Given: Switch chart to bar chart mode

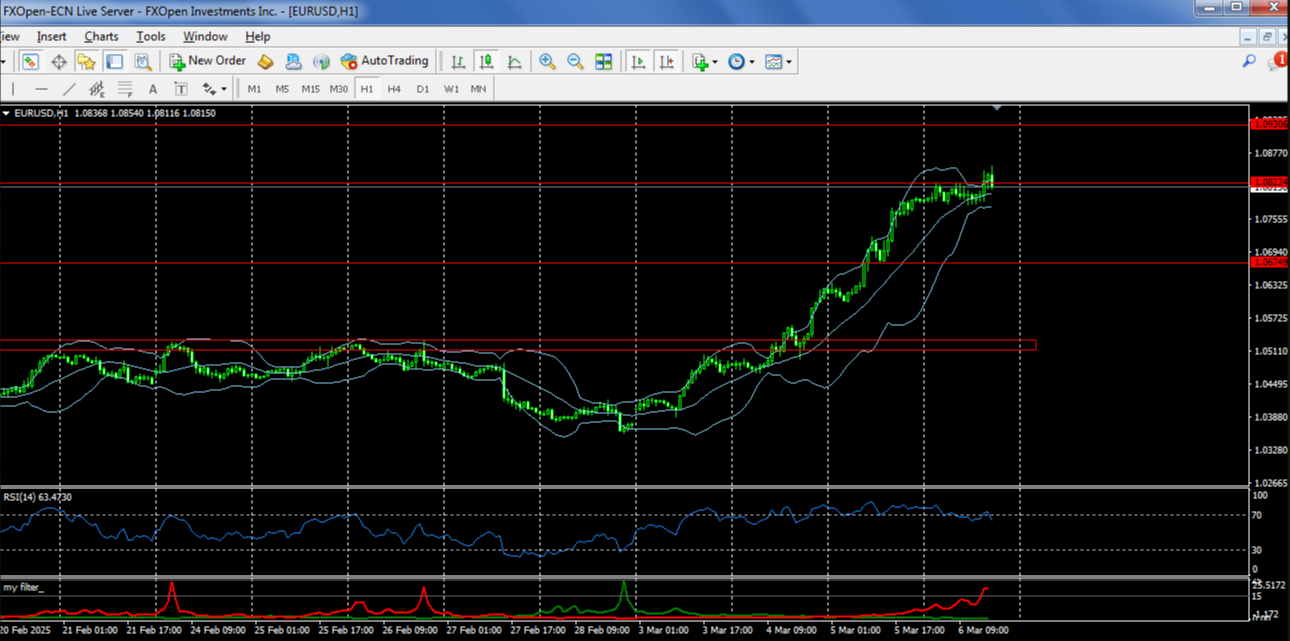Looking at the screenshot, I should coord(458,62).
